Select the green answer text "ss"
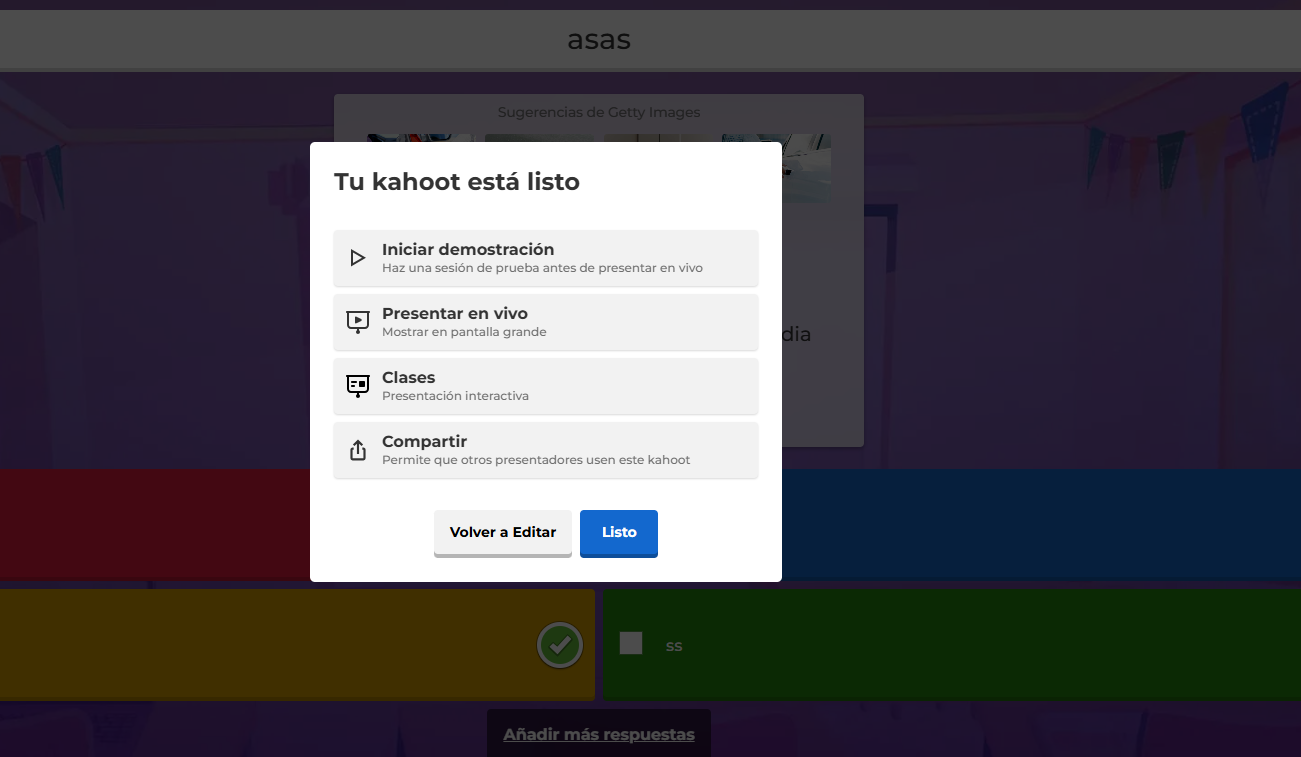Screen dimensions: 1301x757 point(674,646)
